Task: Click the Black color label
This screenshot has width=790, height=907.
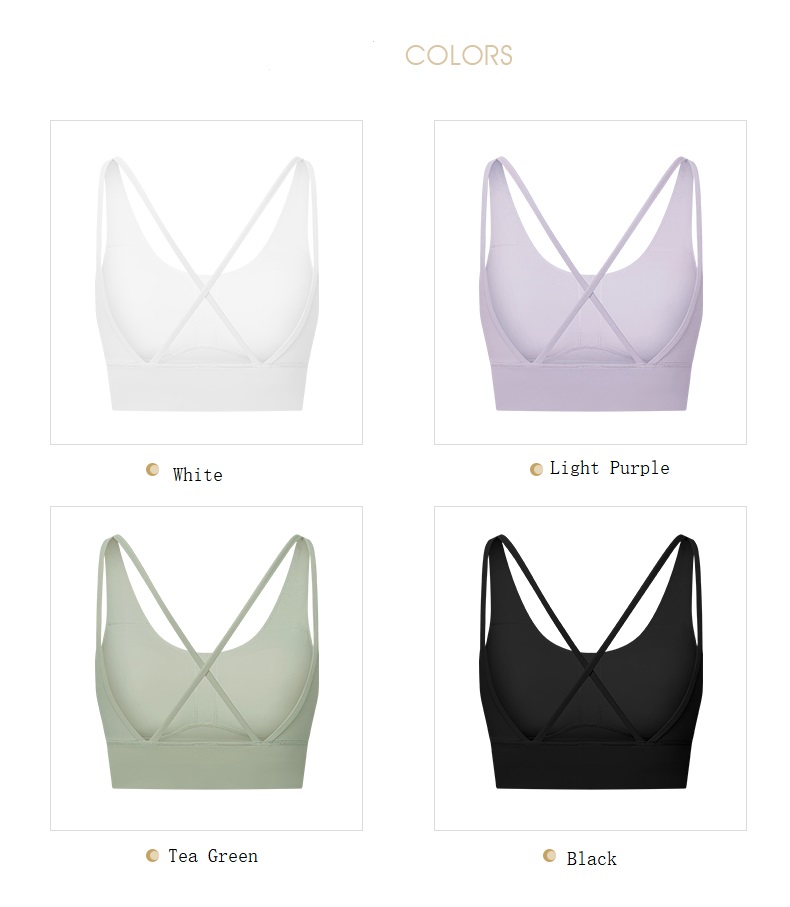Action: (x=592, y=859)
